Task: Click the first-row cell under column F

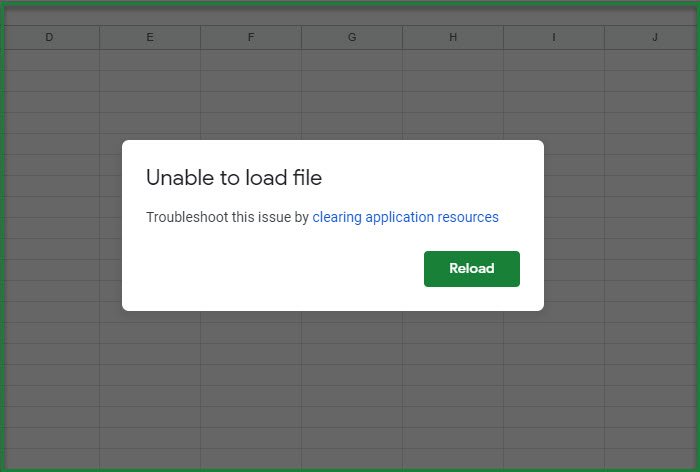Action: [x=251, y=59]
